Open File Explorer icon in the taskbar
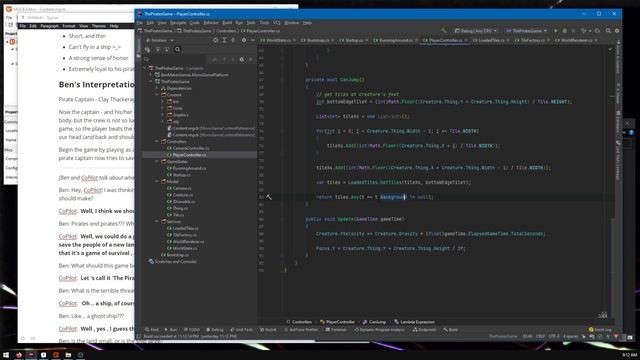Viewport: 640px width, 360px height. (x=68, y=355)
